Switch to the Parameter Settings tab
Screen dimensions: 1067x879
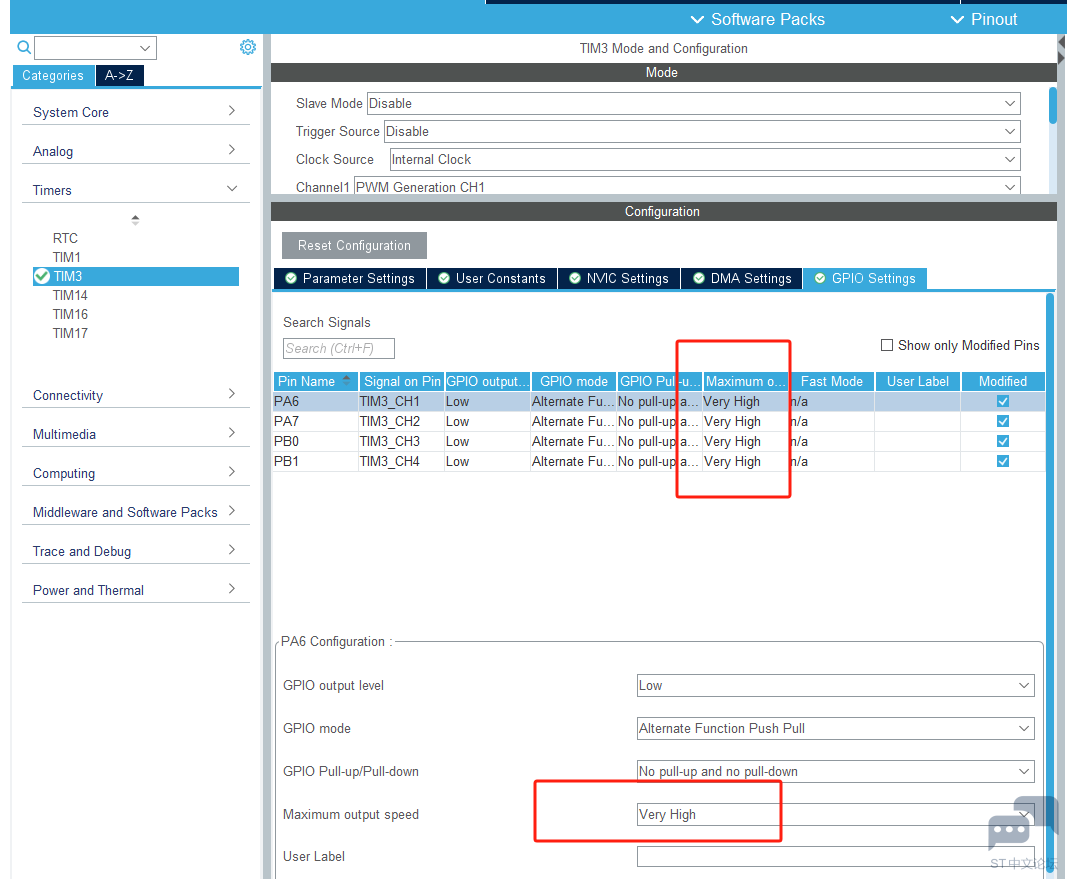(x=350, y=278)
